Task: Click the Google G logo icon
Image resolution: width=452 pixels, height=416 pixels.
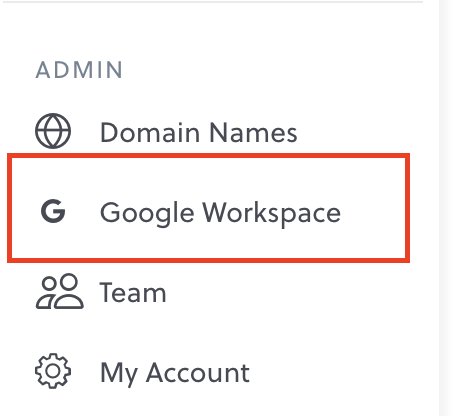Action: coord(53,211)
